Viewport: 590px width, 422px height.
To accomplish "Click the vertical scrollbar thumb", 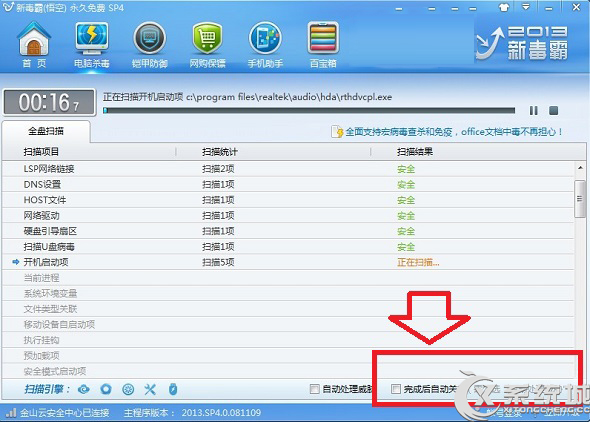I will [x=579, y=199].
